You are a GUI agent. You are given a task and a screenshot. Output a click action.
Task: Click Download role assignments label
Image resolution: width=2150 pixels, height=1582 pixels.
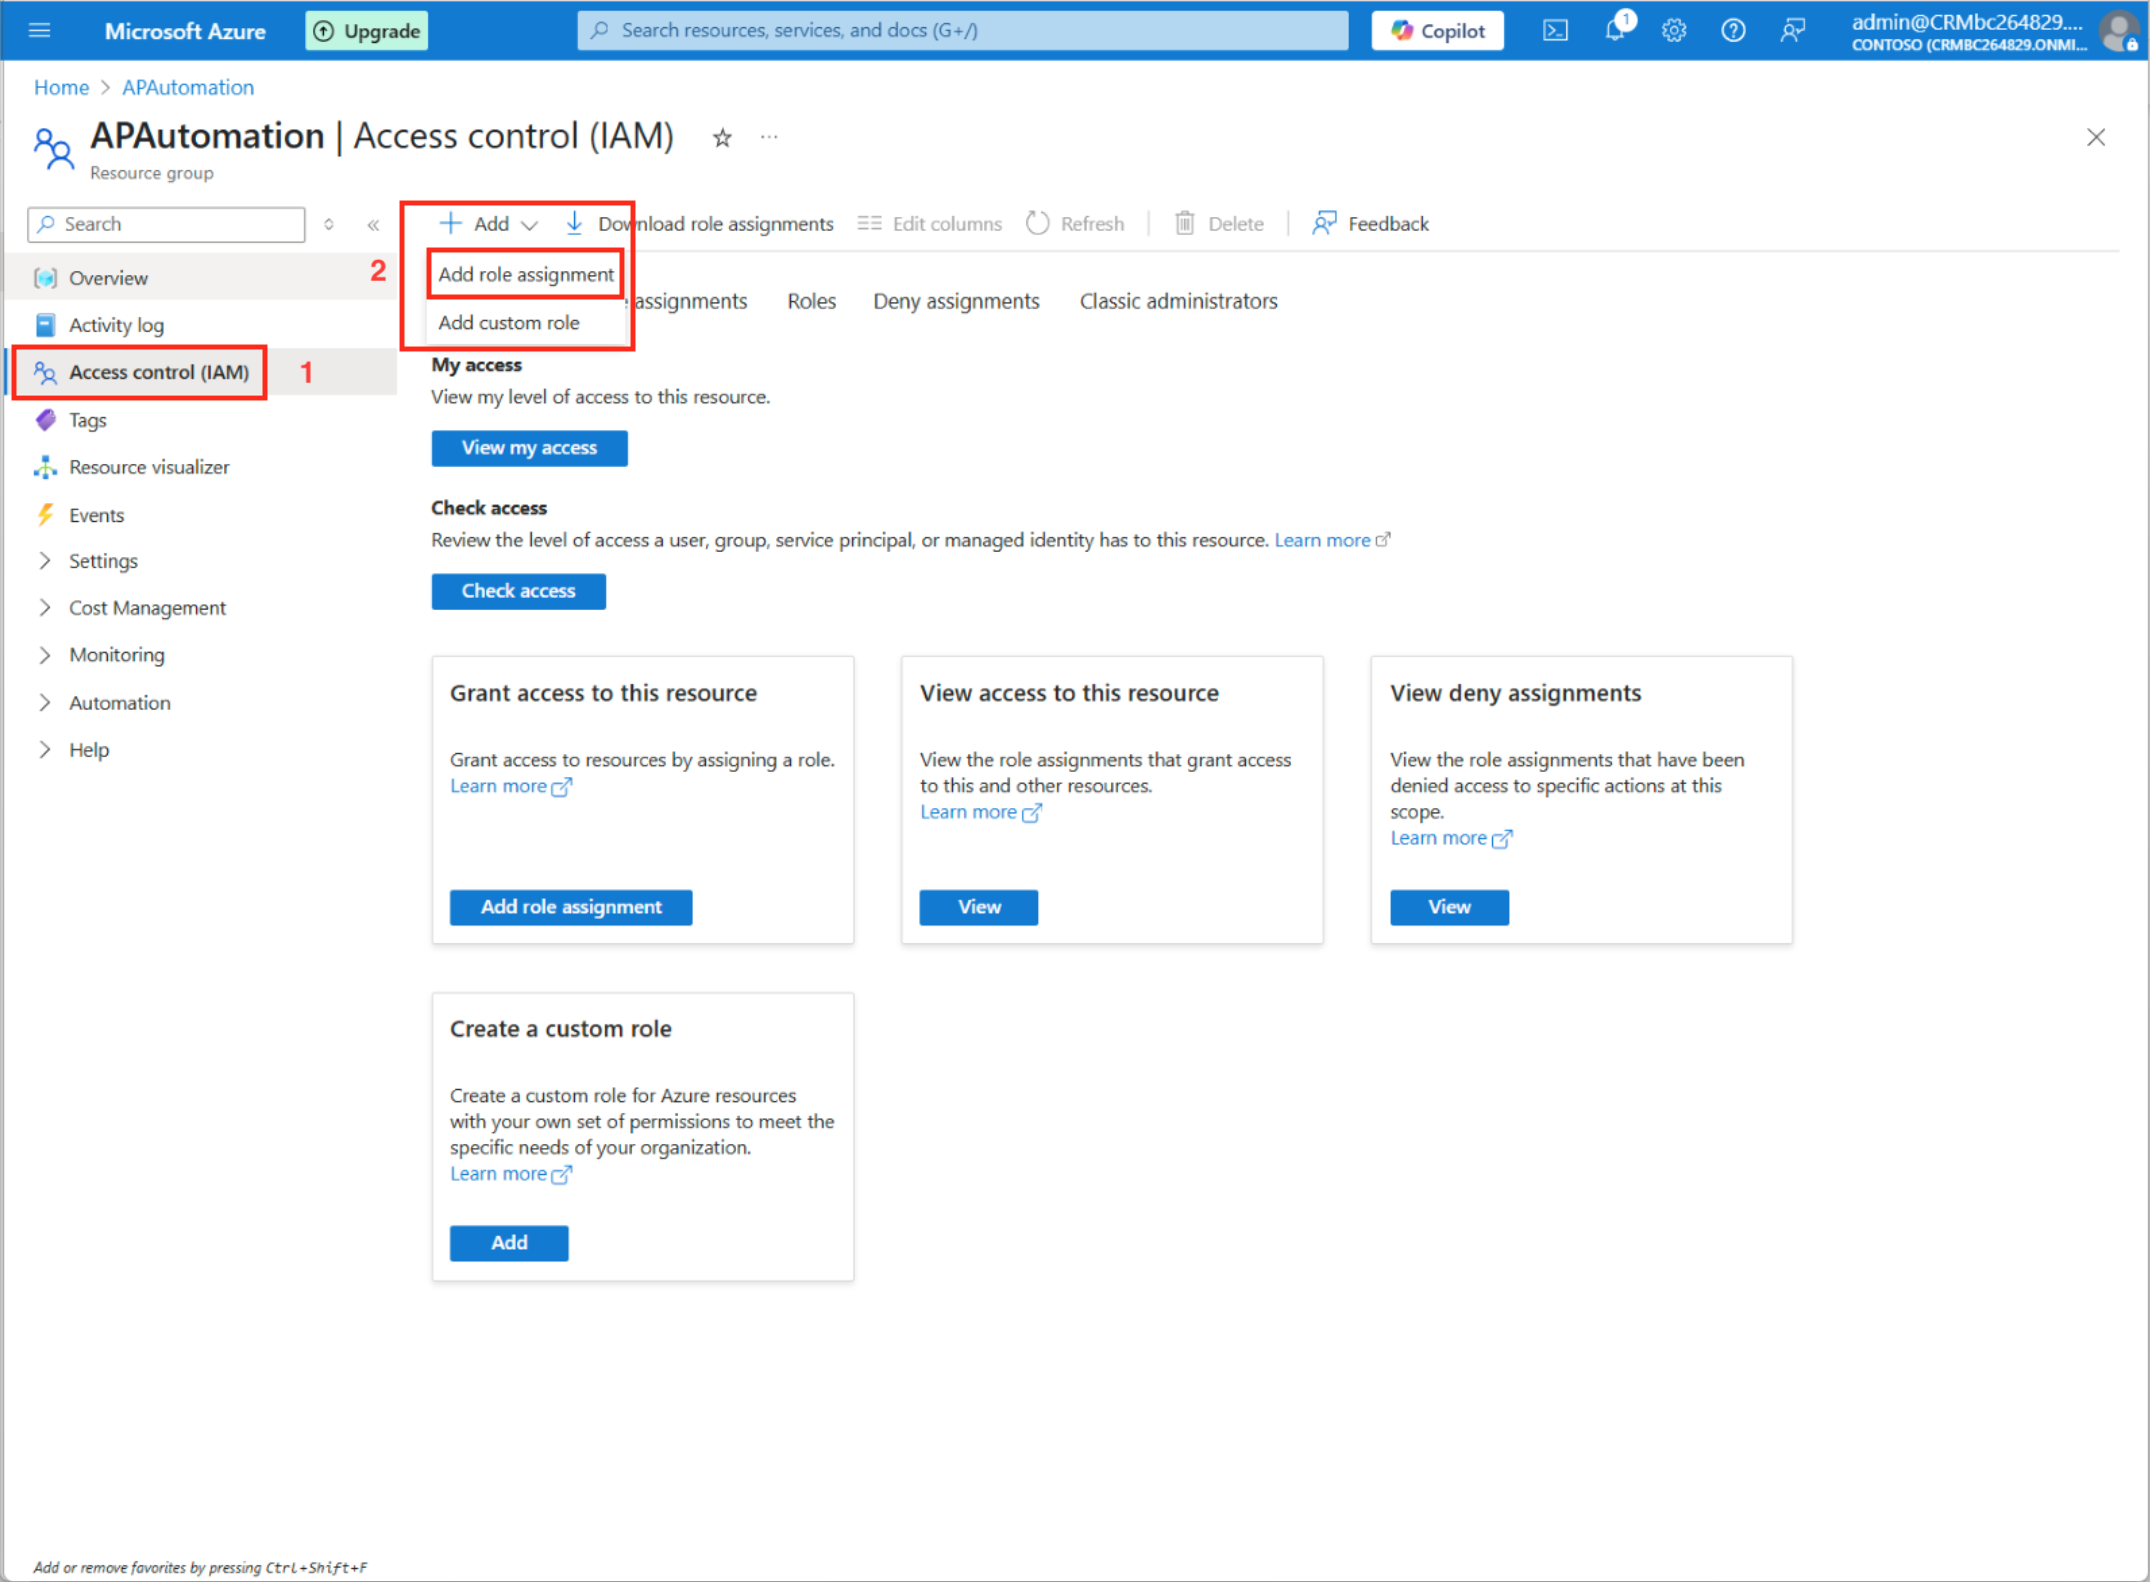click(715, 224)
